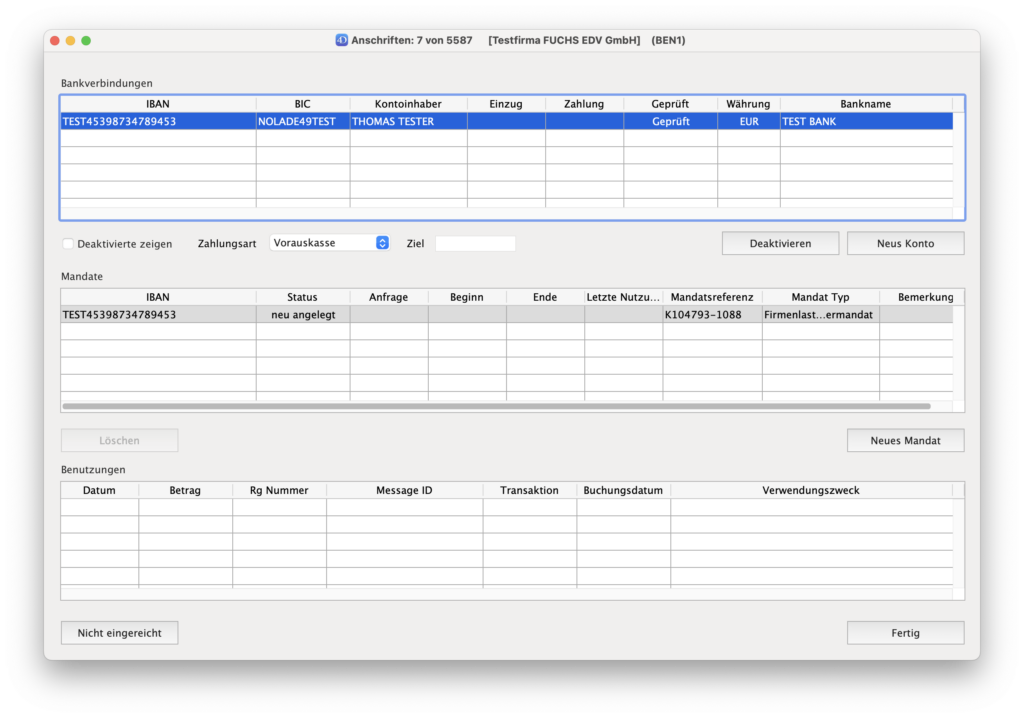Sort by Mandatsreferenz column header
Image resolution: width=1024 pixels, height=718 pixels.
tap(711, 297)
